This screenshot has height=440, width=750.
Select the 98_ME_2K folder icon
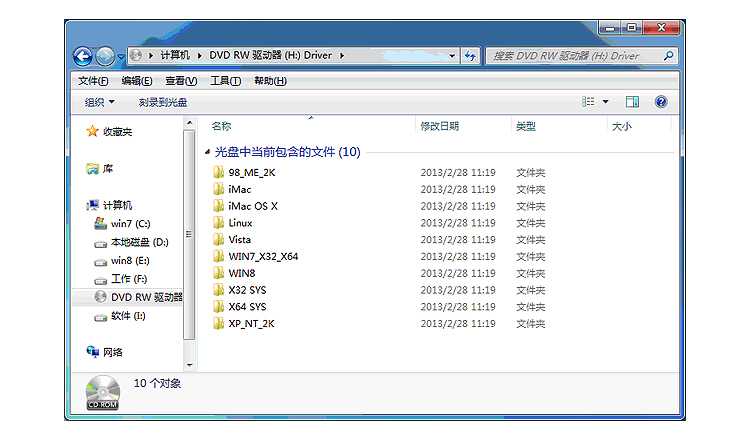point(219,172)
